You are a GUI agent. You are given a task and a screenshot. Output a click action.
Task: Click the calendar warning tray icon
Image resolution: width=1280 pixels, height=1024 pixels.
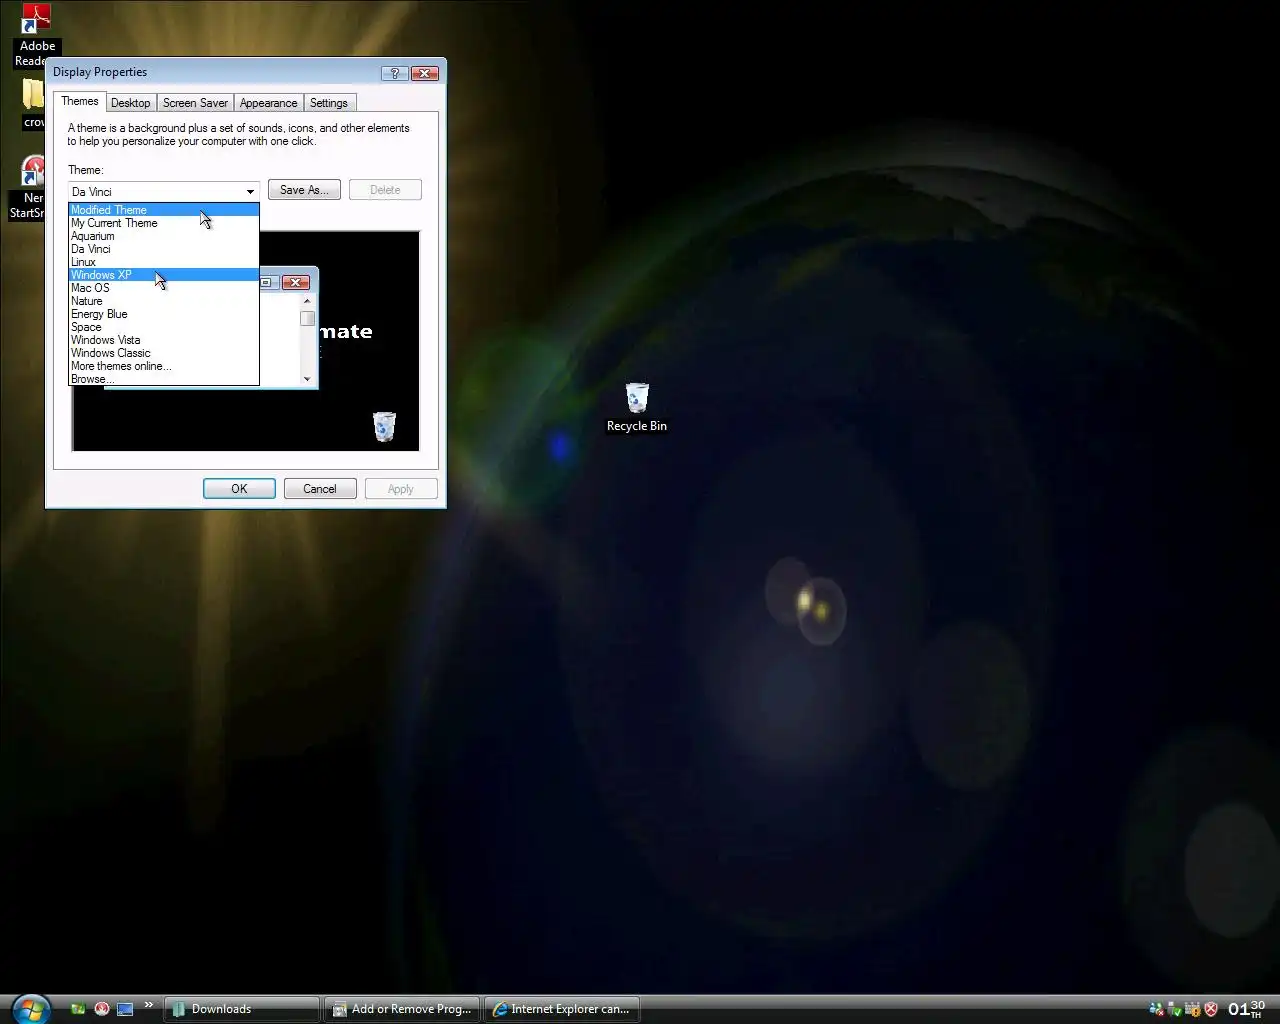1192,1009
